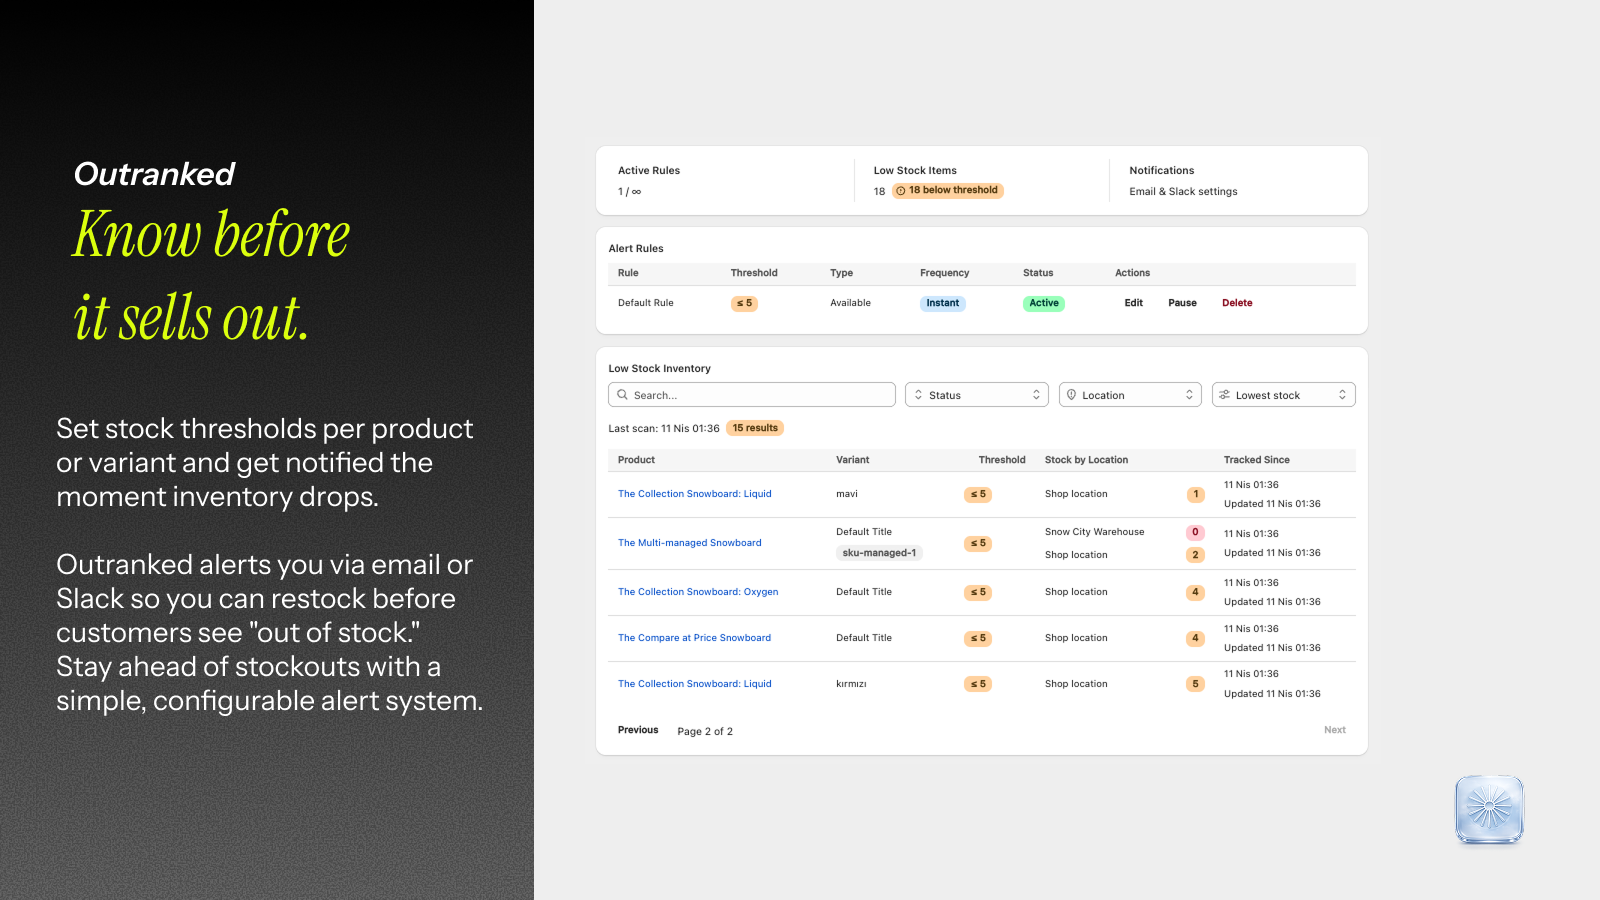The image size is (1600, 900).
Task: Click the Low Stock Items summary title
Action: 915,171
